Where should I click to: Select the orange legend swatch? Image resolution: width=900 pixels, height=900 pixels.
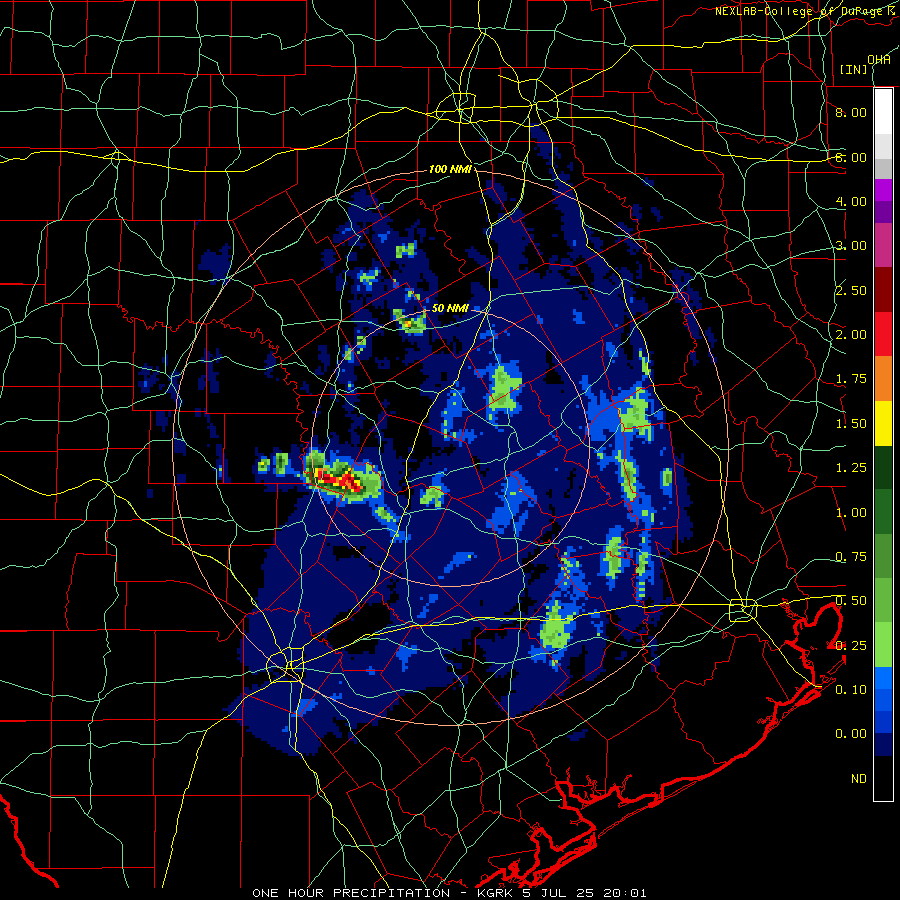pyautogui.click(x=883, y=379)
